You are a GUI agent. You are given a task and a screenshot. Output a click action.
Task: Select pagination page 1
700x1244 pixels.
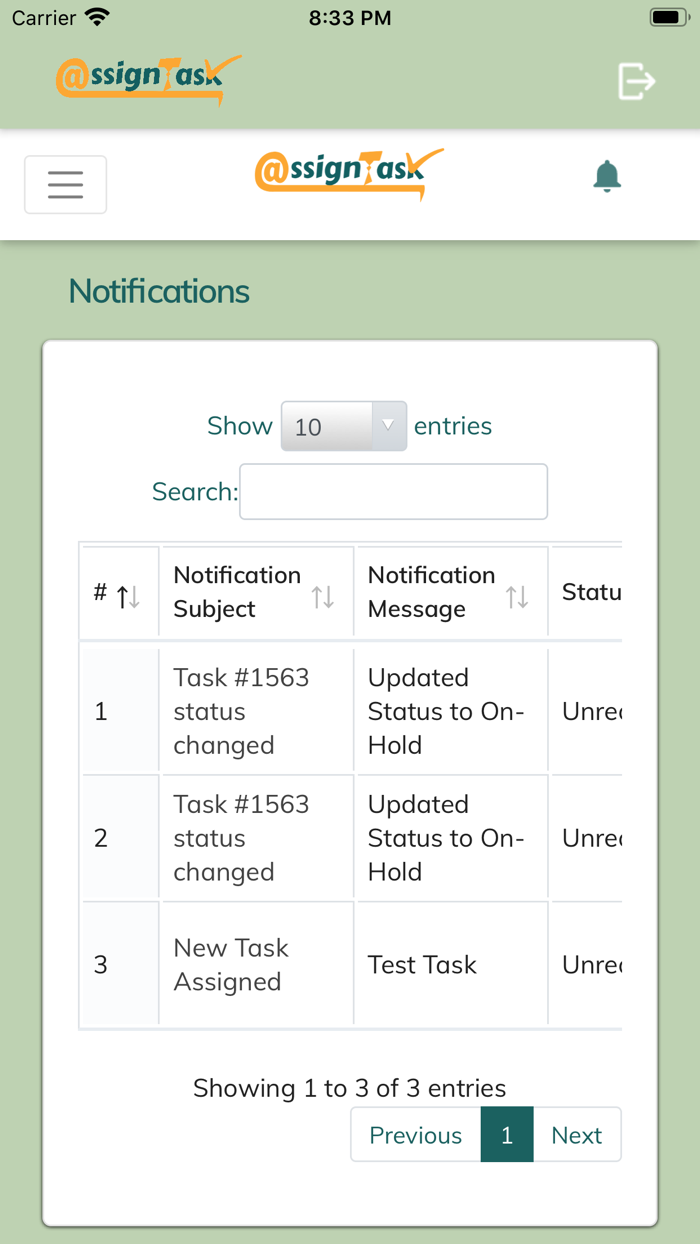pyautogui.click(x=507, y=1135)
